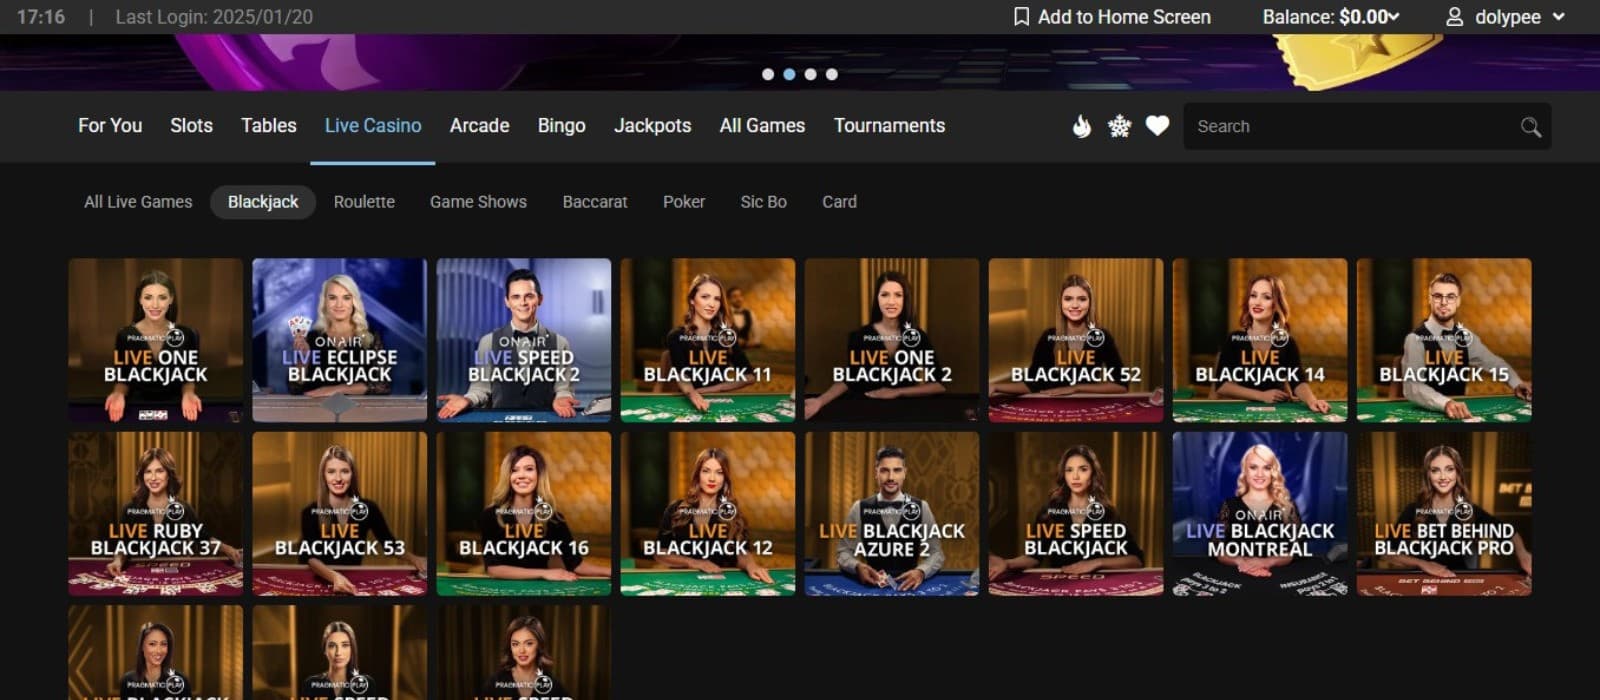Open Live Blackjack Azure 2

tap(892, 514)
